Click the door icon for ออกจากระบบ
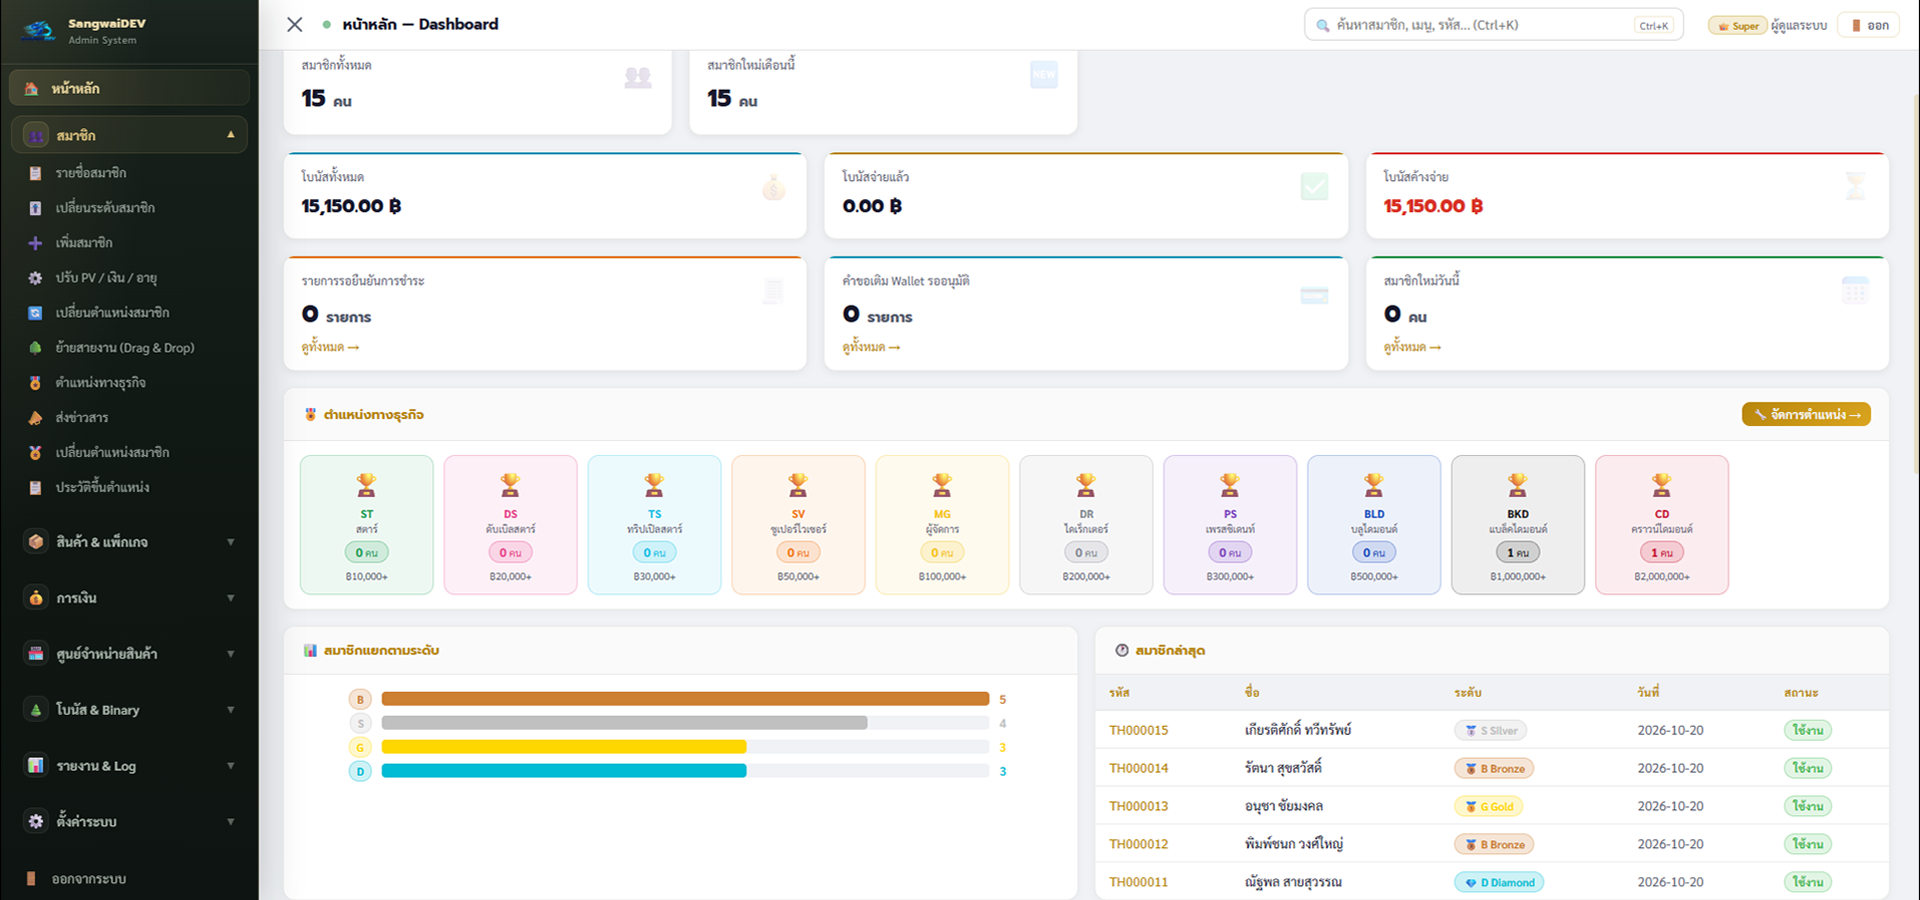Image resolution: width=1920 pixels, height=900 pixels. coord(32,879)
